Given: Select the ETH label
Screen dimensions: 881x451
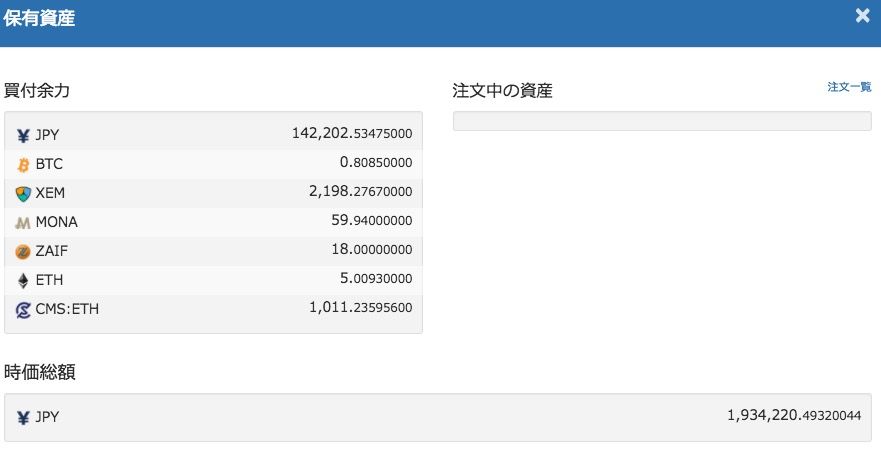Looking at the screenshot, I should [49, 280].
